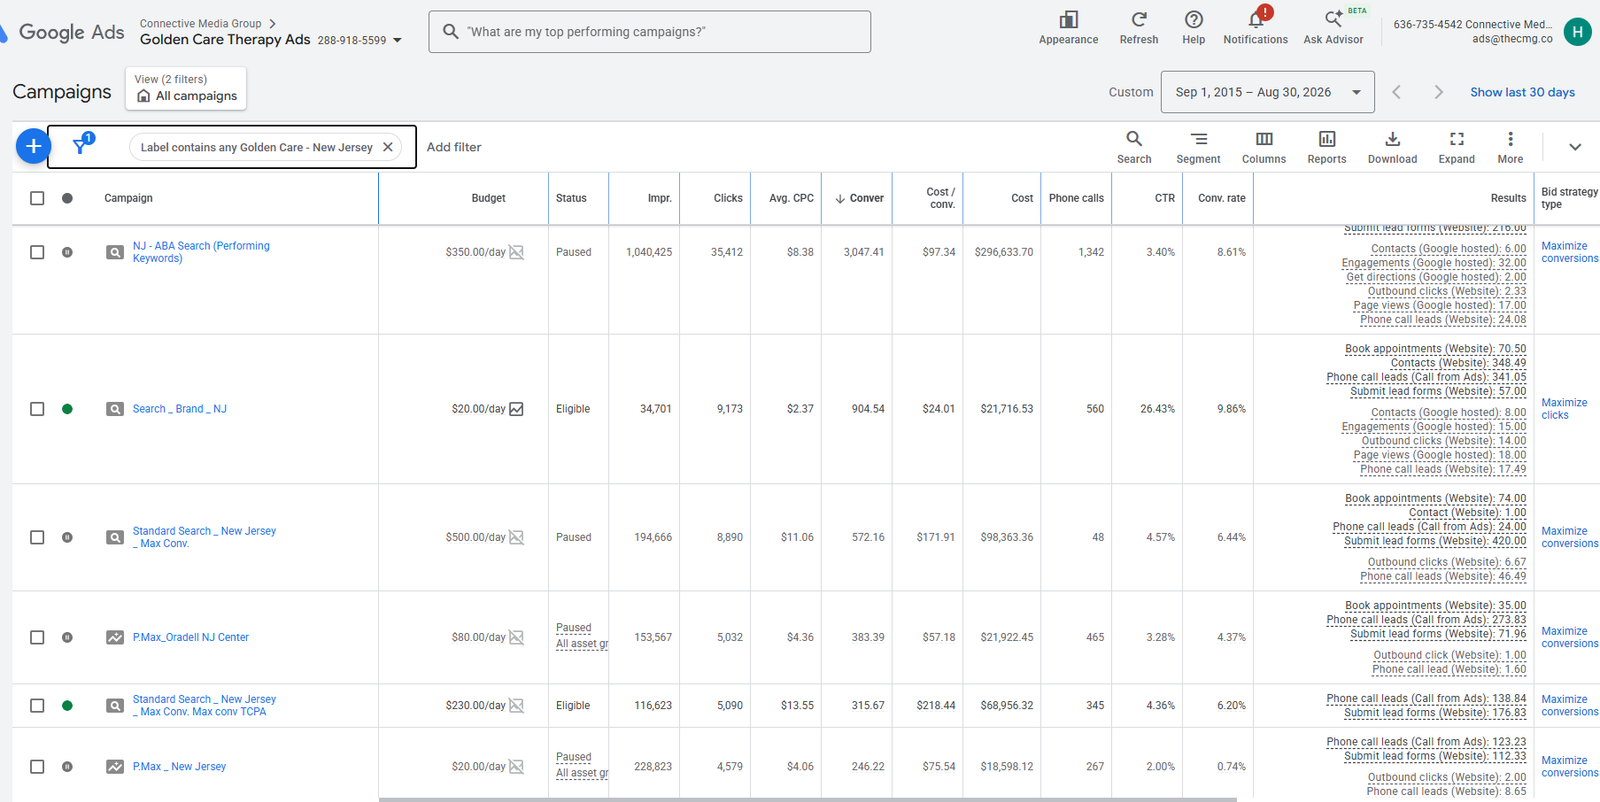Search the campaigns table via toolbar

click(x=1134, y=147)
